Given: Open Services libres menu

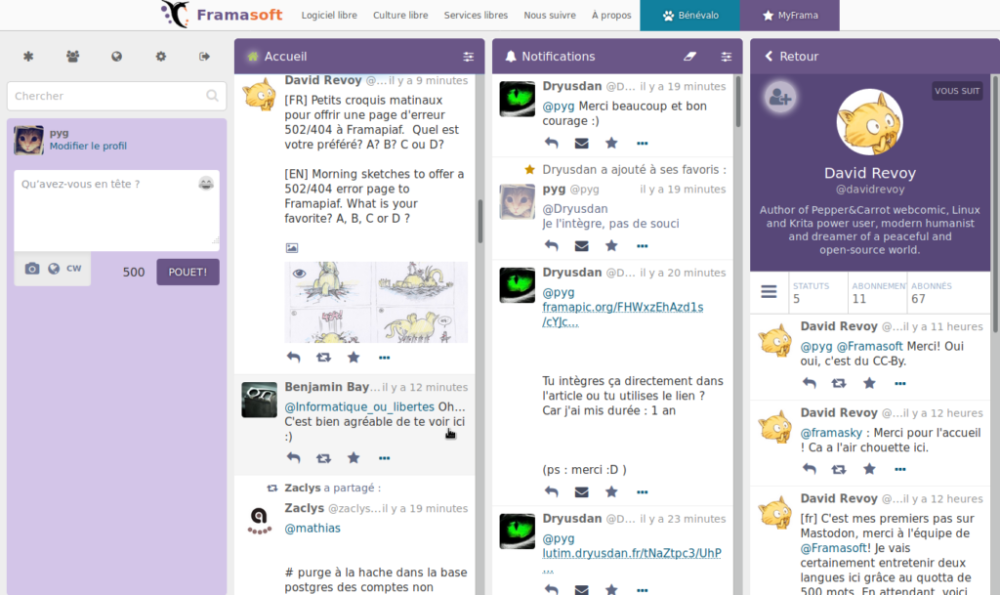Looking at the screenshot, I should click(x=476, y=15).
